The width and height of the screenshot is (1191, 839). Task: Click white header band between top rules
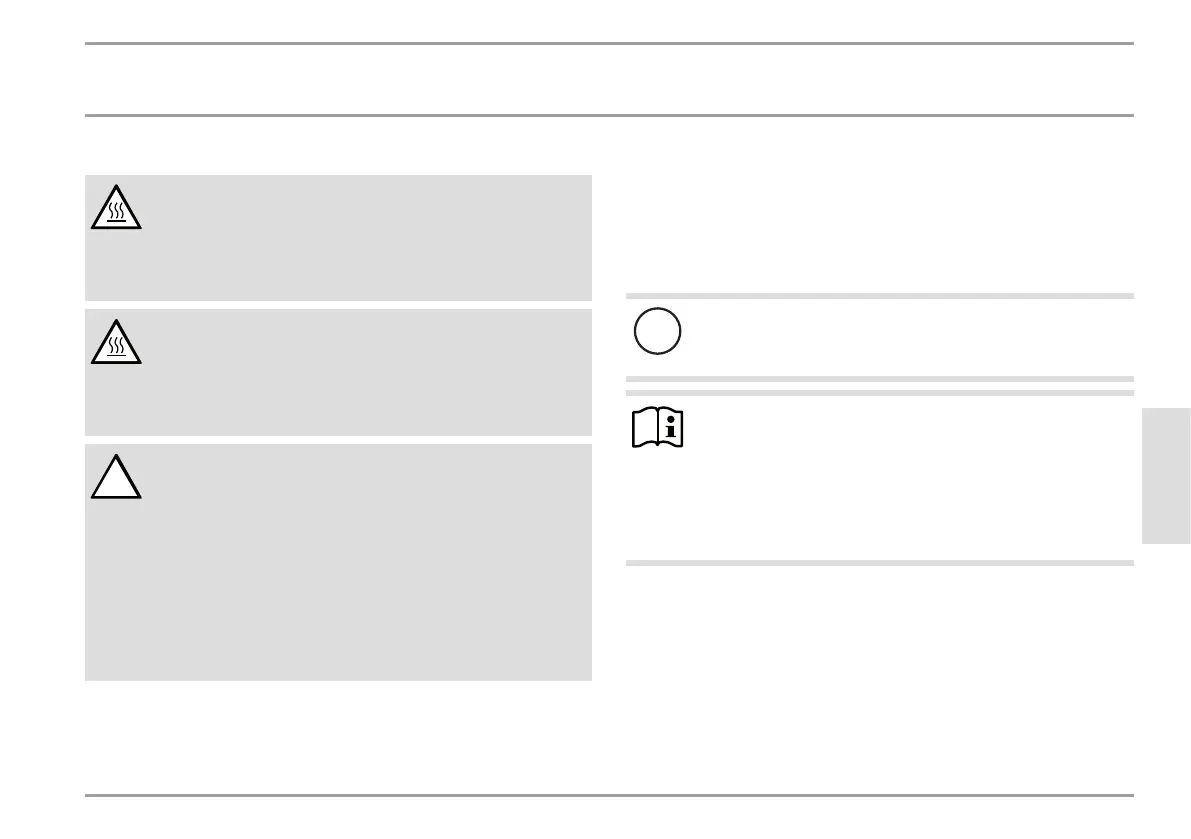click(609, 80)
